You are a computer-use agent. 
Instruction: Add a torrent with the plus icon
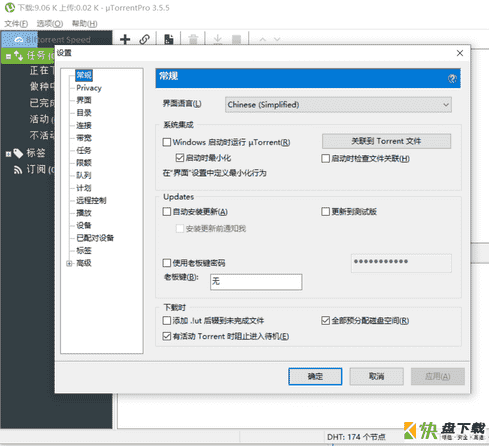click(125, 39)
